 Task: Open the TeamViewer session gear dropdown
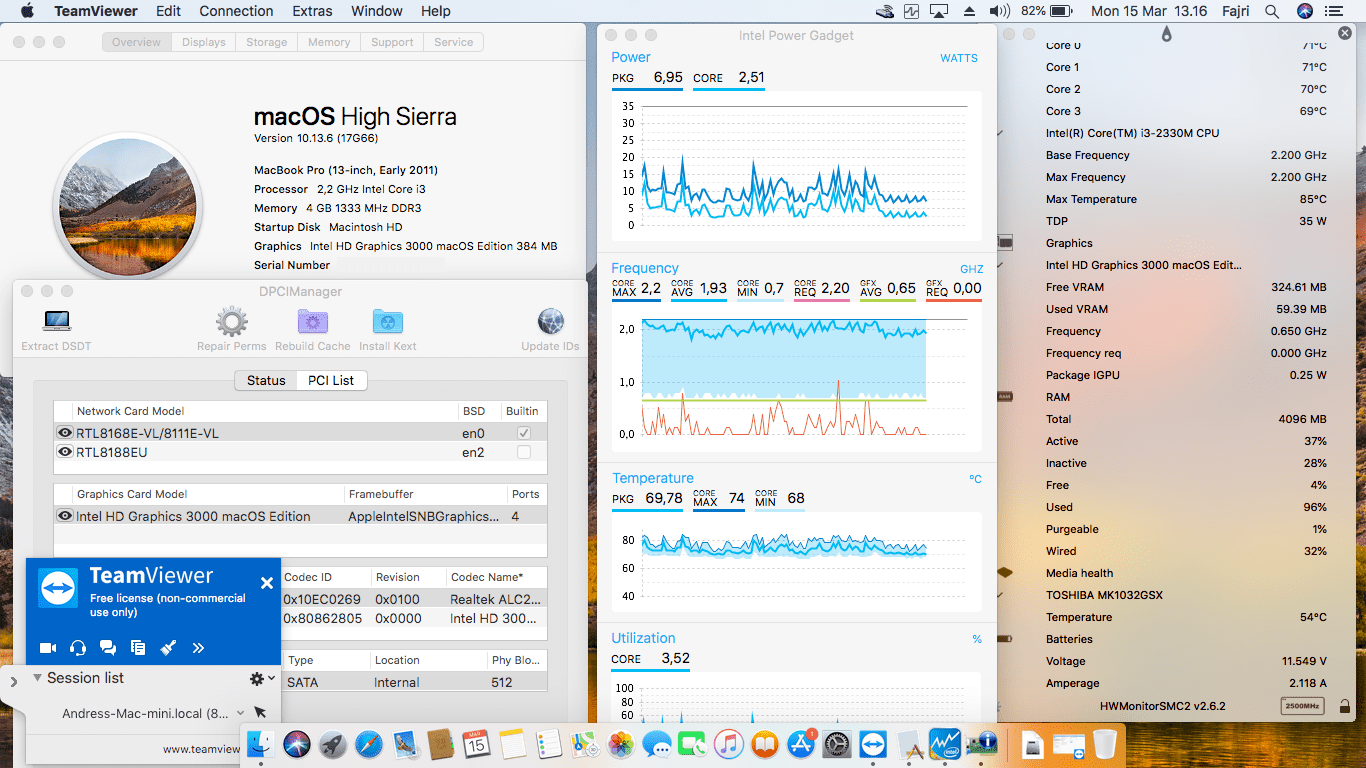[262, 678]
